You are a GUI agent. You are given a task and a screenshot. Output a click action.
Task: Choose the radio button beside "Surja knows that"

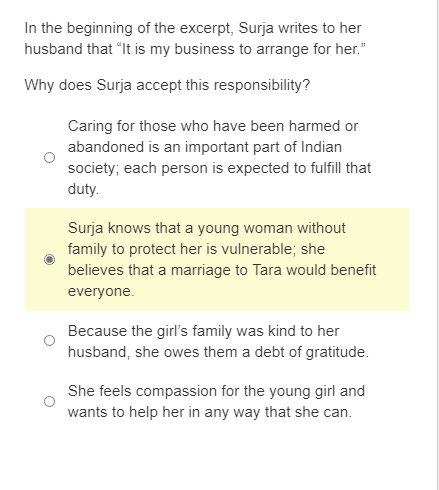click(49, 259)
